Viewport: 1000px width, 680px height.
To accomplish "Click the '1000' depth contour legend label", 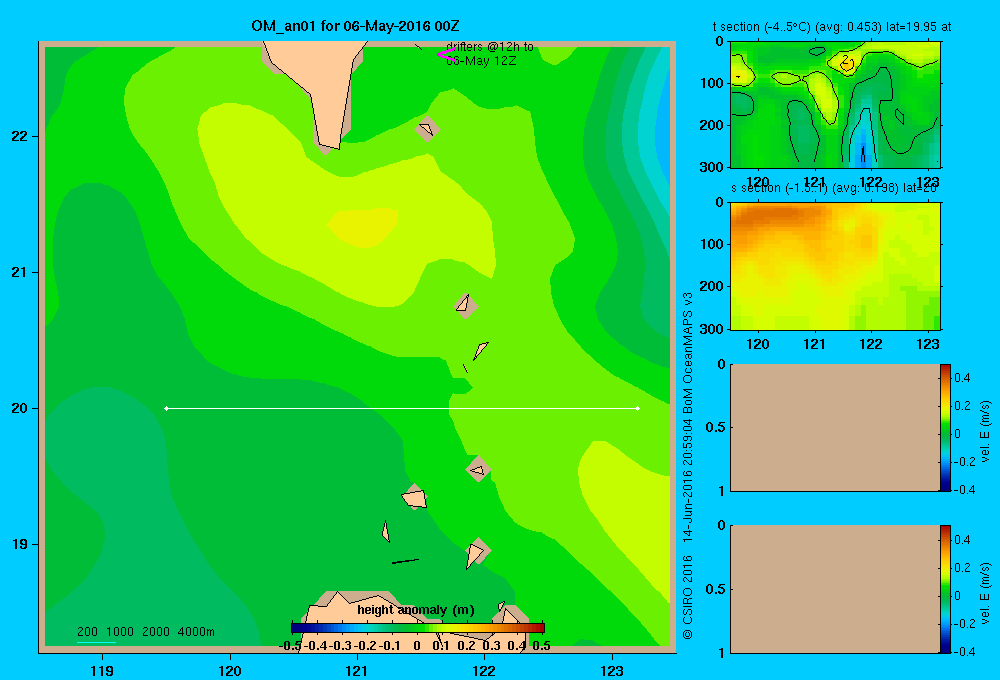I will 120,632.
